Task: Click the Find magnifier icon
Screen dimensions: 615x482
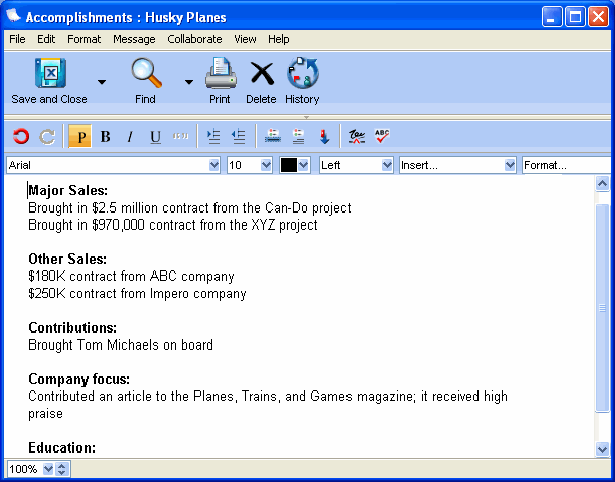Action: pos(146,75)
